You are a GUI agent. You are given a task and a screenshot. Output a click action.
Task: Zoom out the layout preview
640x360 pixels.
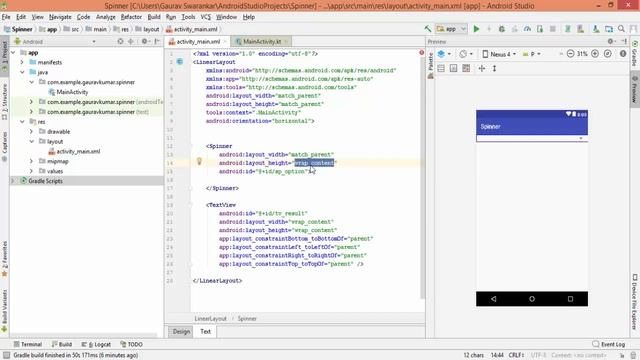[570, 54]
